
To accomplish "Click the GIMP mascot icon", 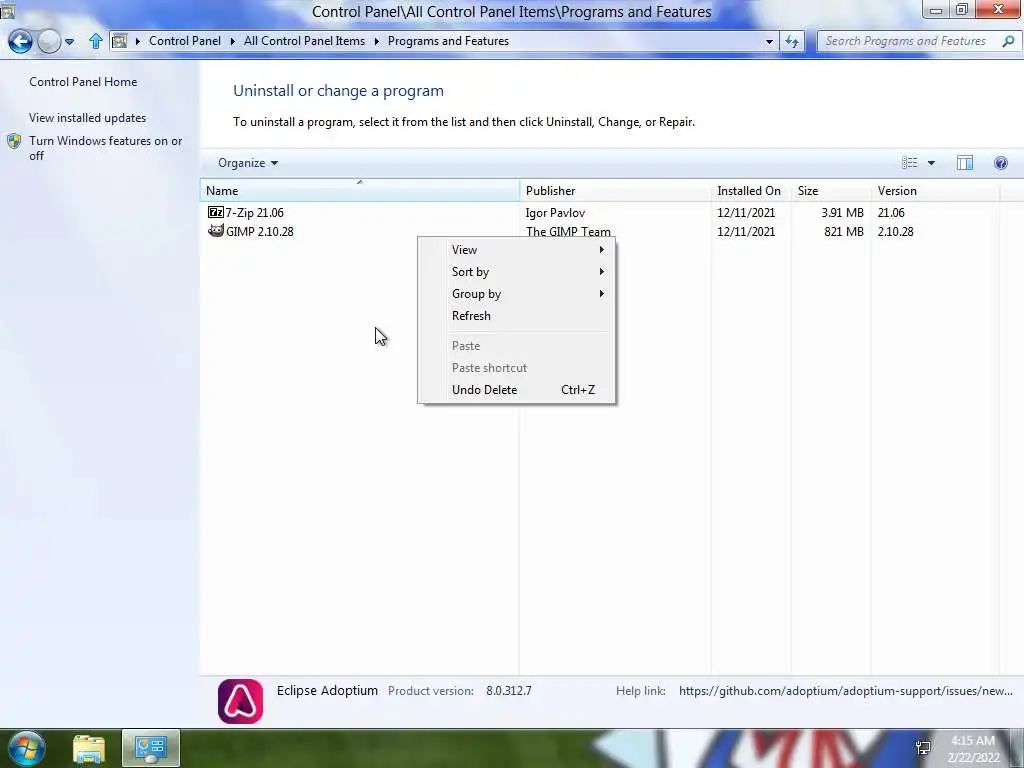I will (216, 231).
